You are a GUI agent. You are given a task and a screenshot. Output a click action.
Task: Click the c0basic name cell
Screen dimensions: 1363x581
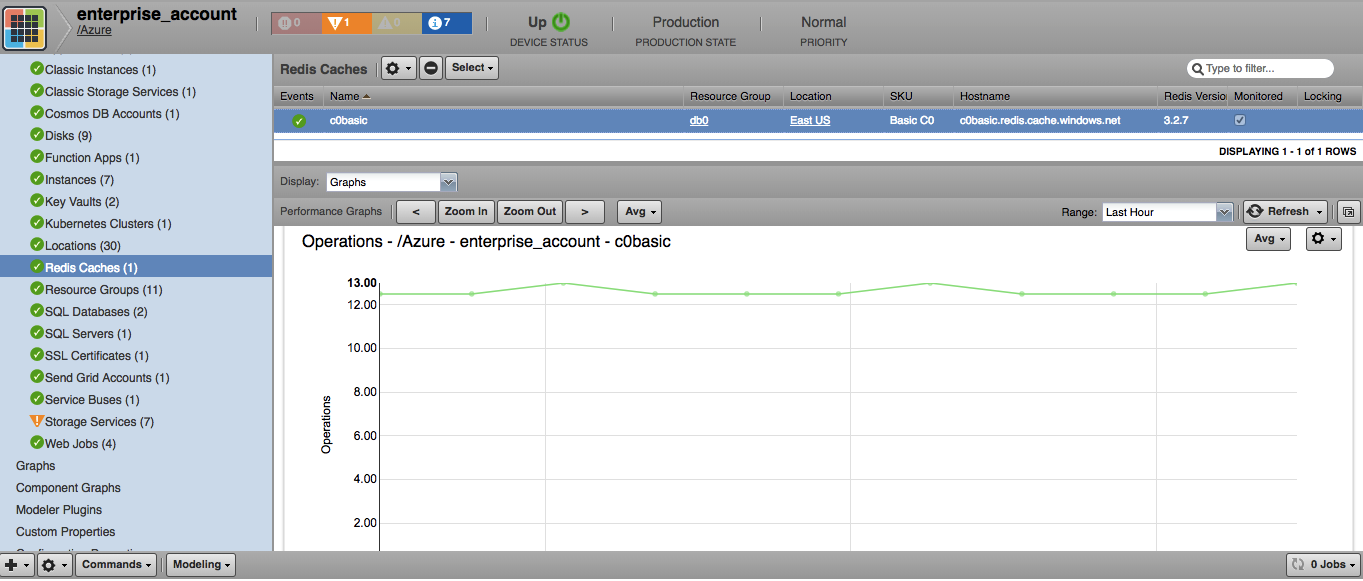pos(349,120)
